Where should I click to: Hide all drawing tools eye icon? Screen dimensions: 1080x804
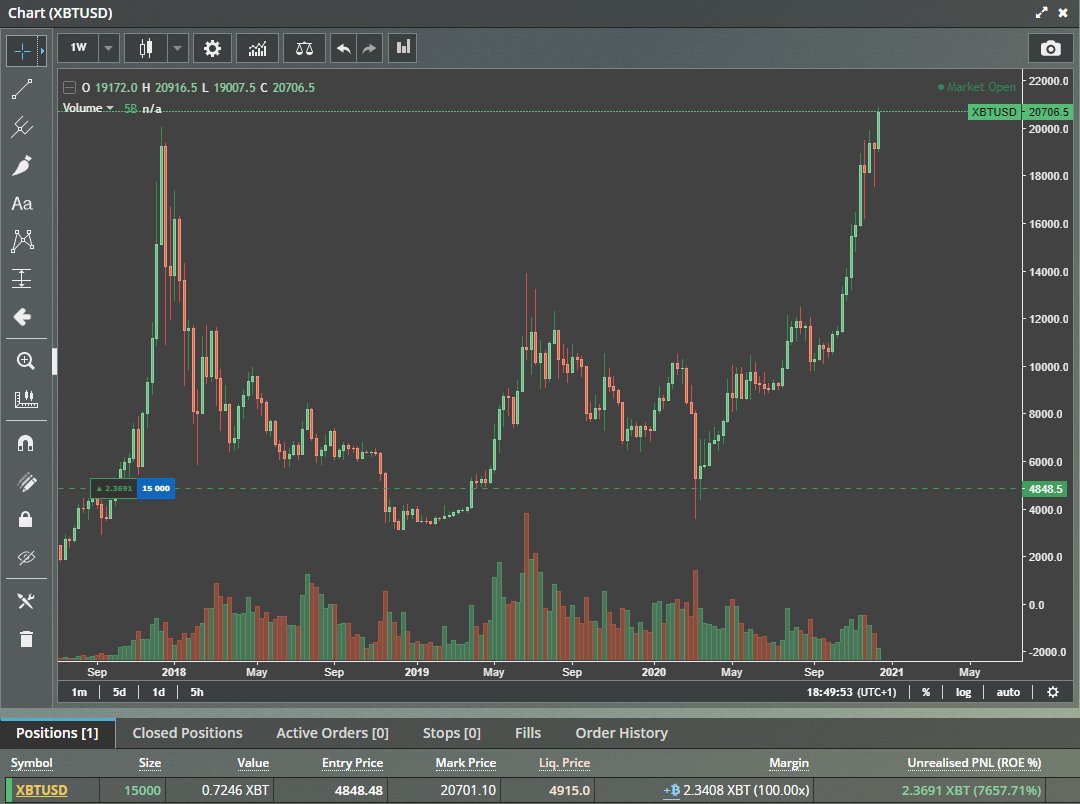tap(25, 557)
